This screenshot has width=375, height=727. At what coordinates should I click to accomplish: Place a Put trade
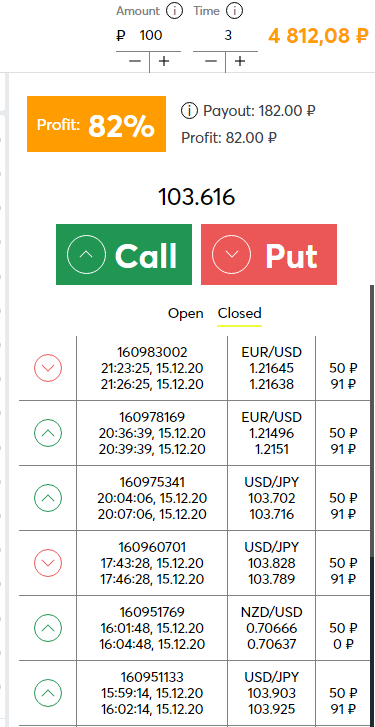click(269, 255)
